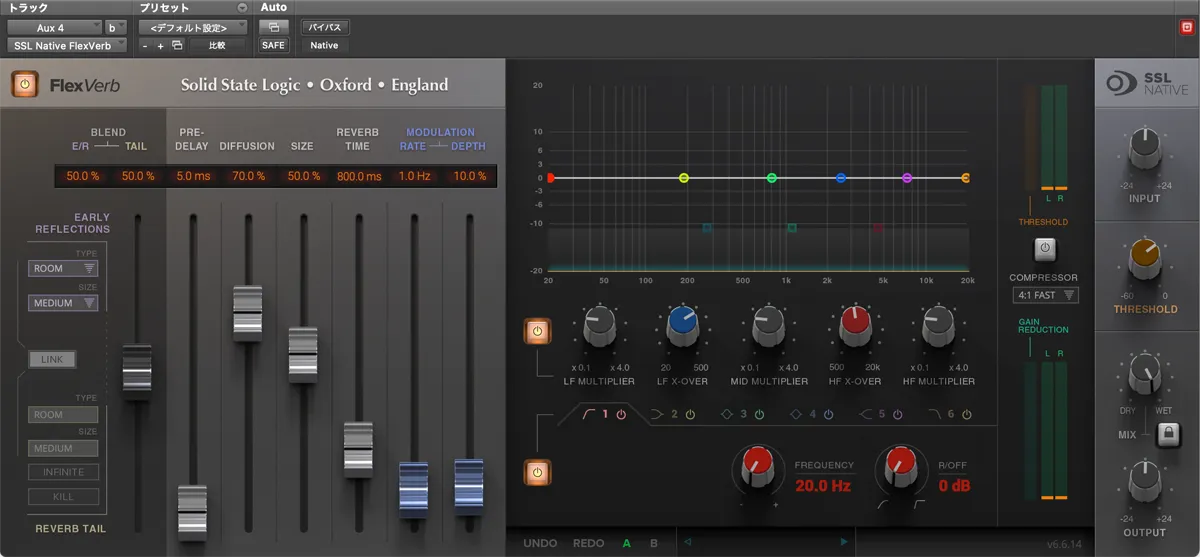The image size is (1200, 557).
Task: Click the SSL Native logo
Action: (x=1147, y=85)
